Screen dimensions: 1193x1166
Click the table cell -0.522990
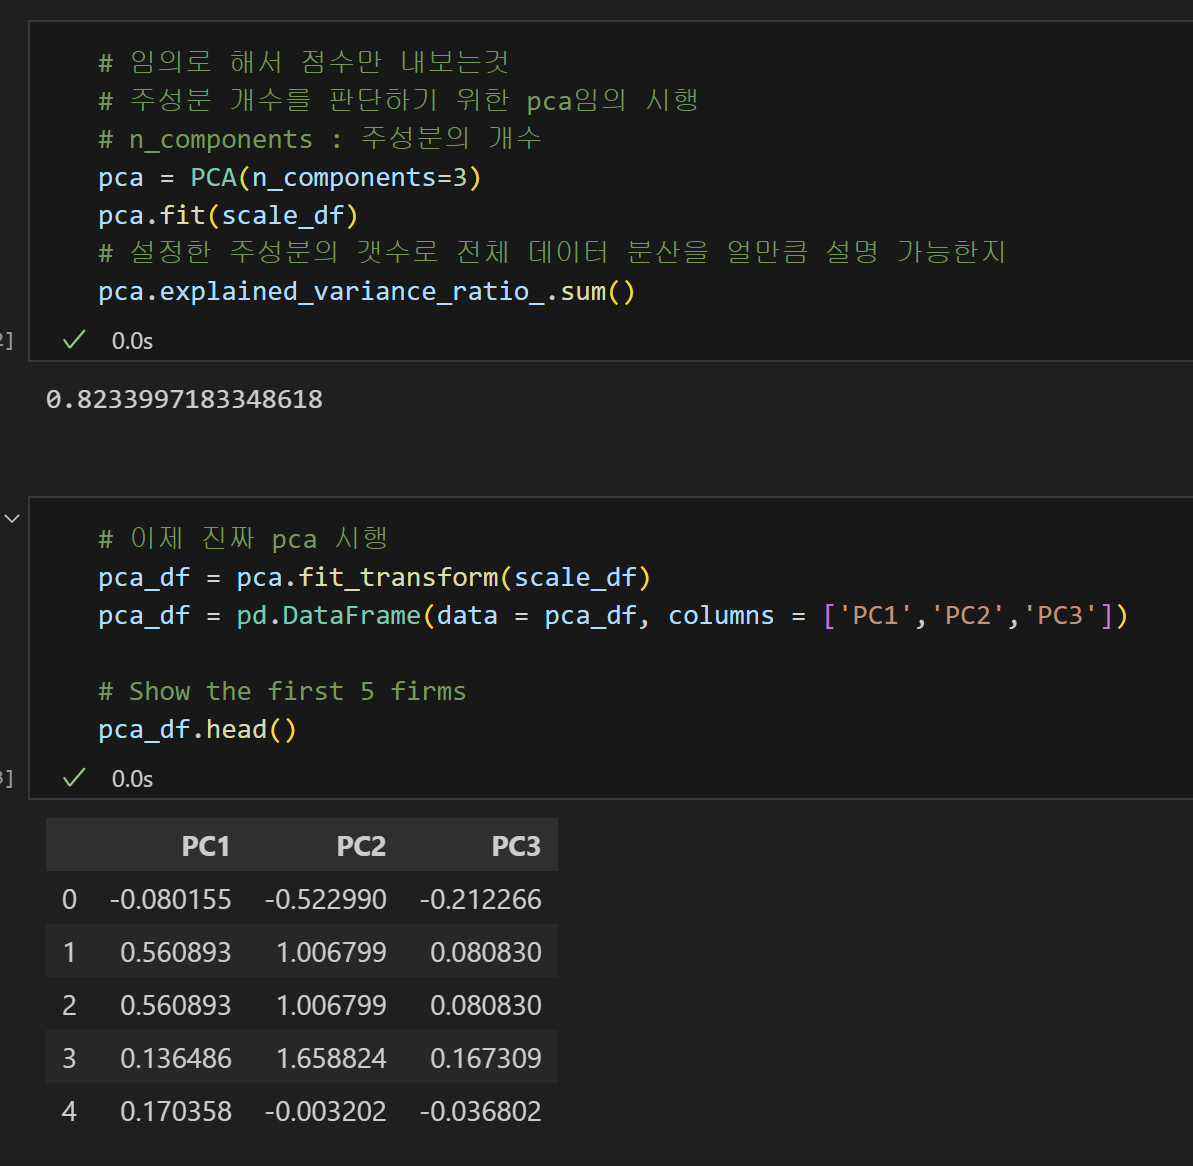click(326, 899)
